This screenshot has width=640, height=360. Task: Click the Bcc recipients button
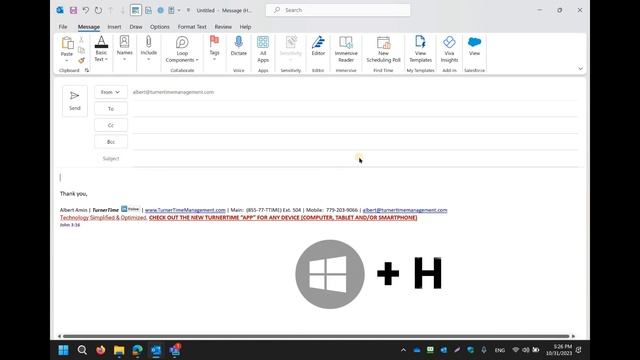tap(111, 142)
